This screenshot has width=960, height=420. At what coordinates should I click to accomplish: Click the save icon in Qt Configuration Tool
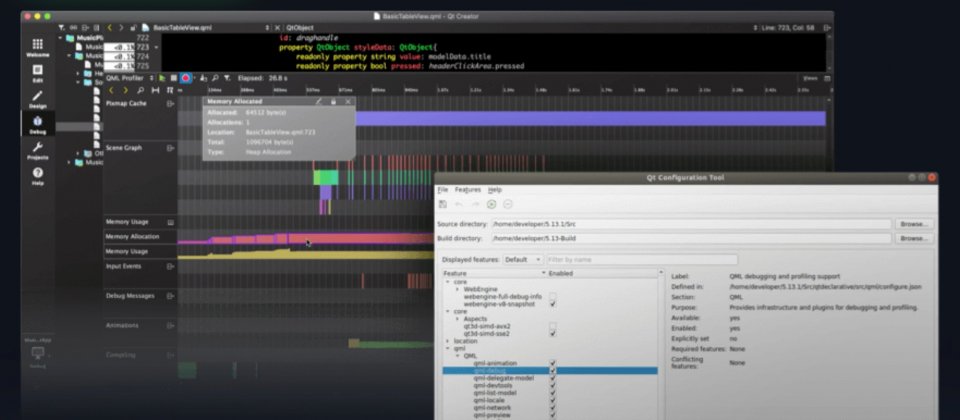point(443,204)
